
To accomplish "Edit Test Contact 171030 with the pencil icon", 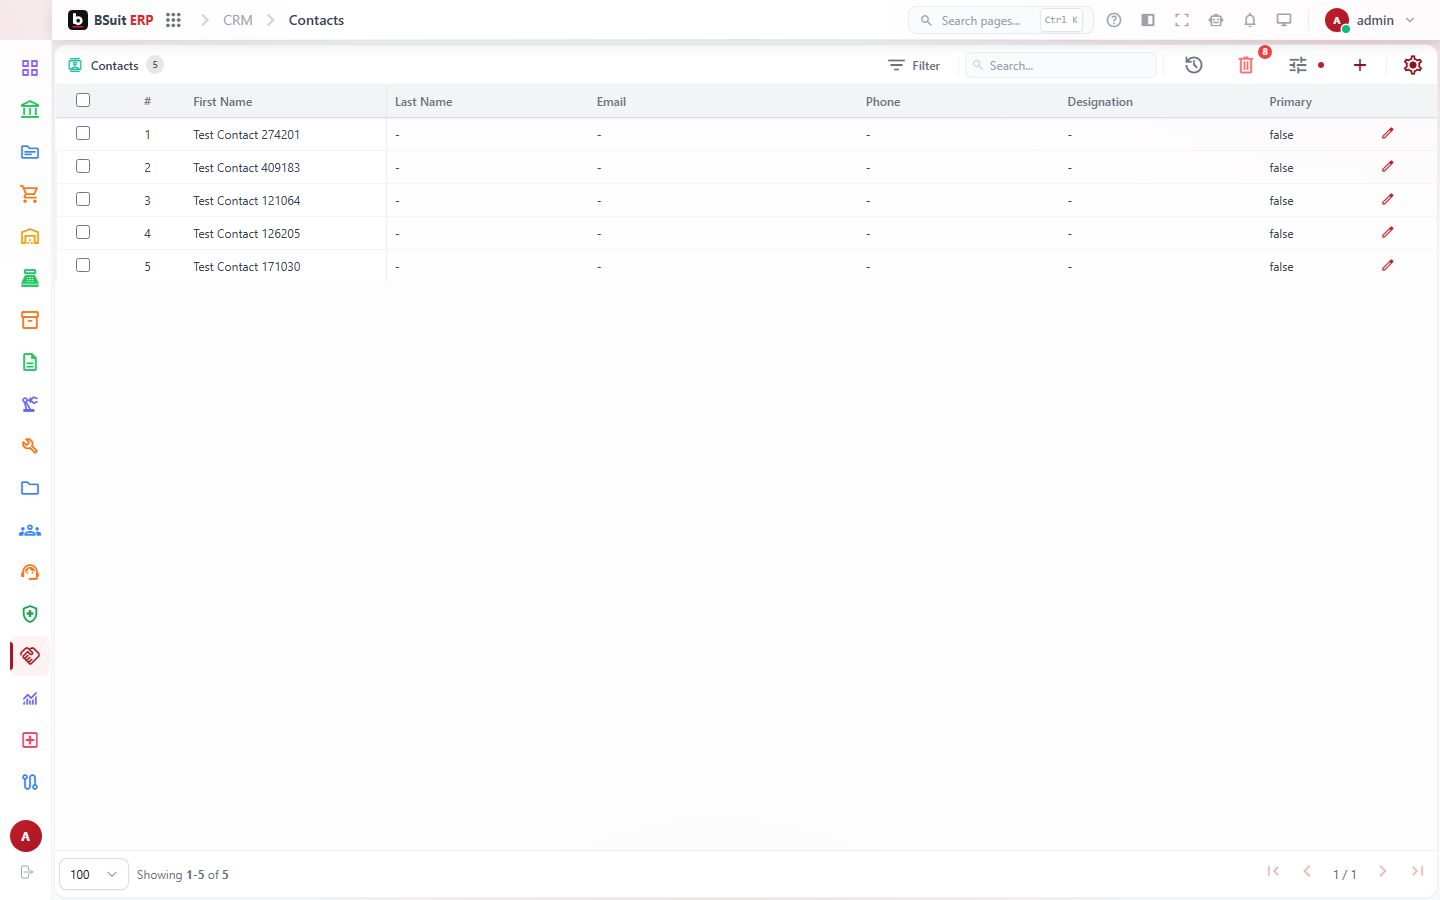I will (1387, 265).
